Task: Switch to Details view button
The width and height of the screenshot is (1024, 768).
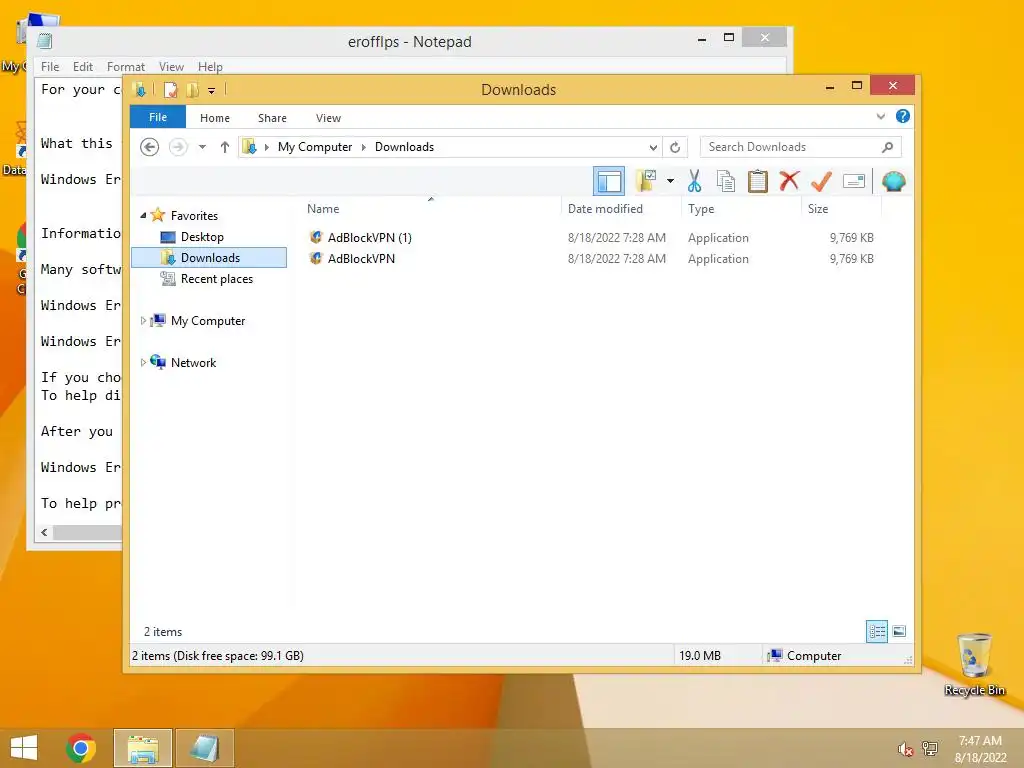Action: 876,632
